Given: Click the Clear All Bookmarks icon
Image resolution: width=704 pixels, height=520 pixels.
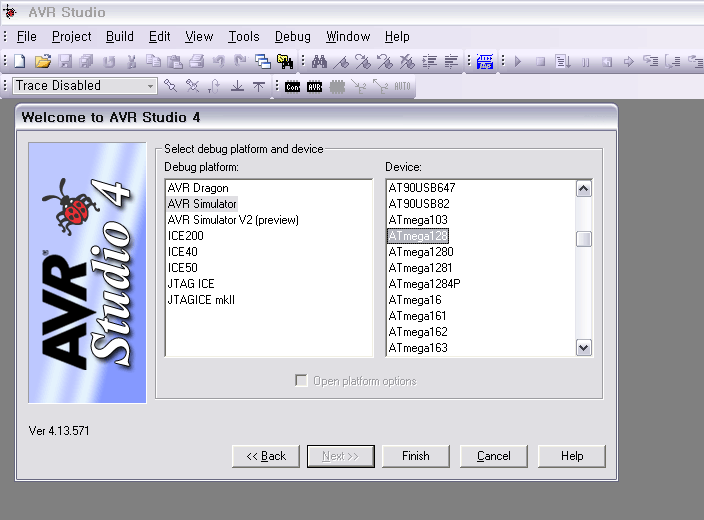Looking at the screenshot, I should point(407,62).
